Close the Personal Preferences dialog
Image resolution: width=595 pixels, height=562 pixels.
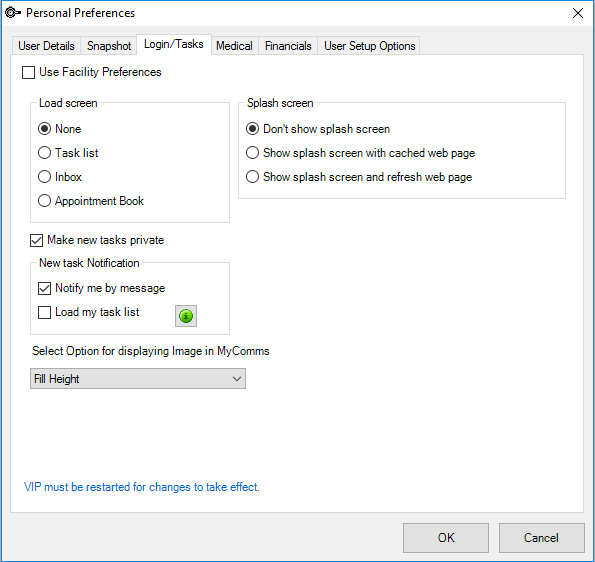[x=578, y=13]
